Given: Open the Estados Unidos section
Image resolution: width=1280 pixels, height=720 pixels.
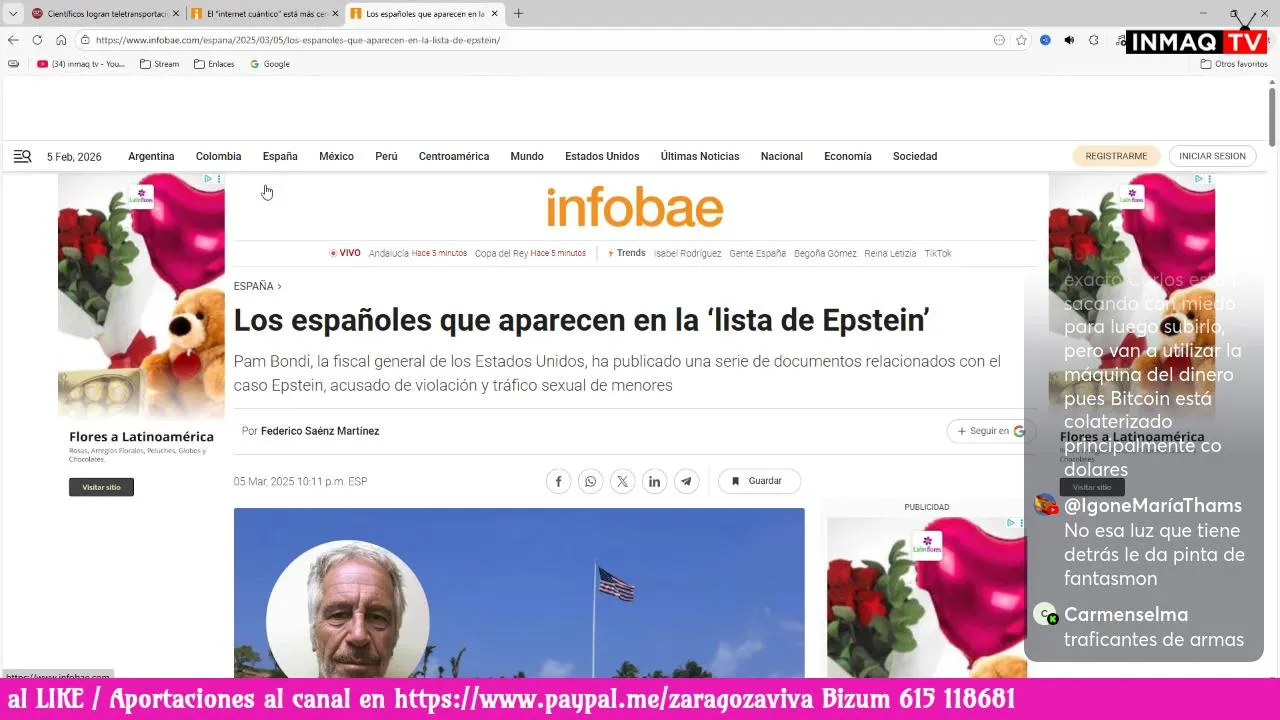Looking at the screenshot, I should [602, 156].
